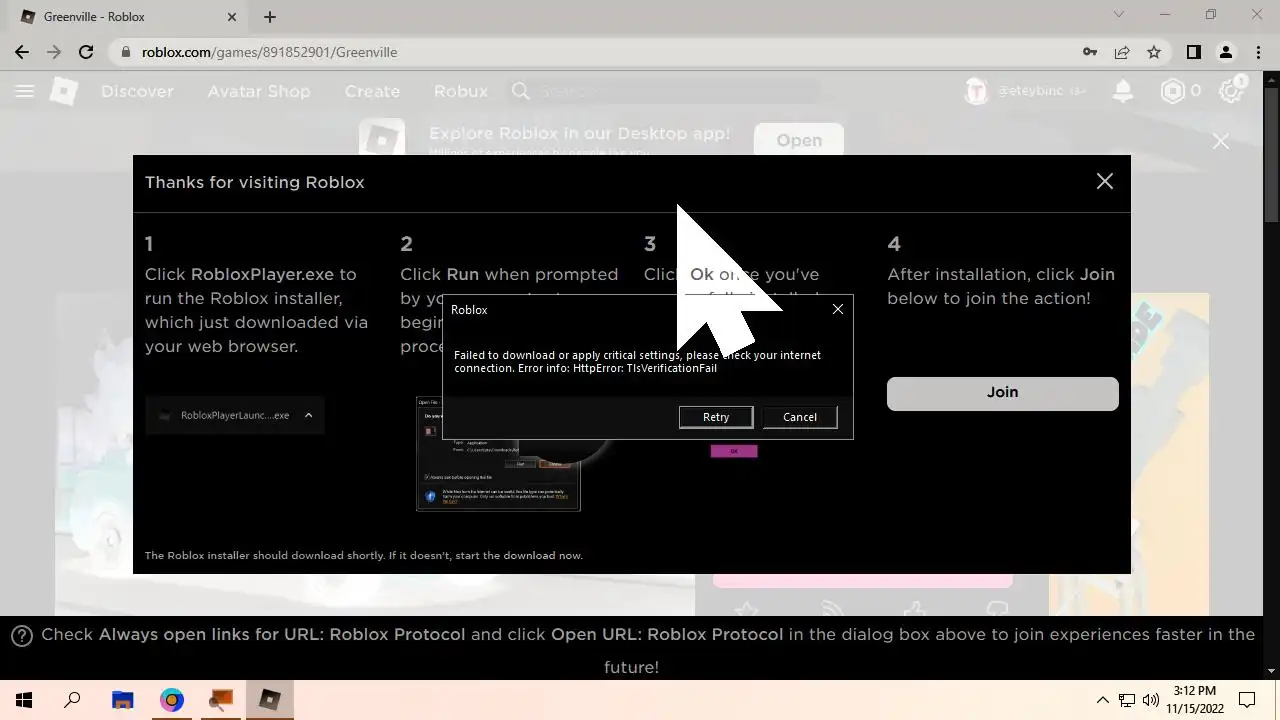Open File Explorer from the taskbar
The height and width of the screenshot is (720, 1280).
122,700
